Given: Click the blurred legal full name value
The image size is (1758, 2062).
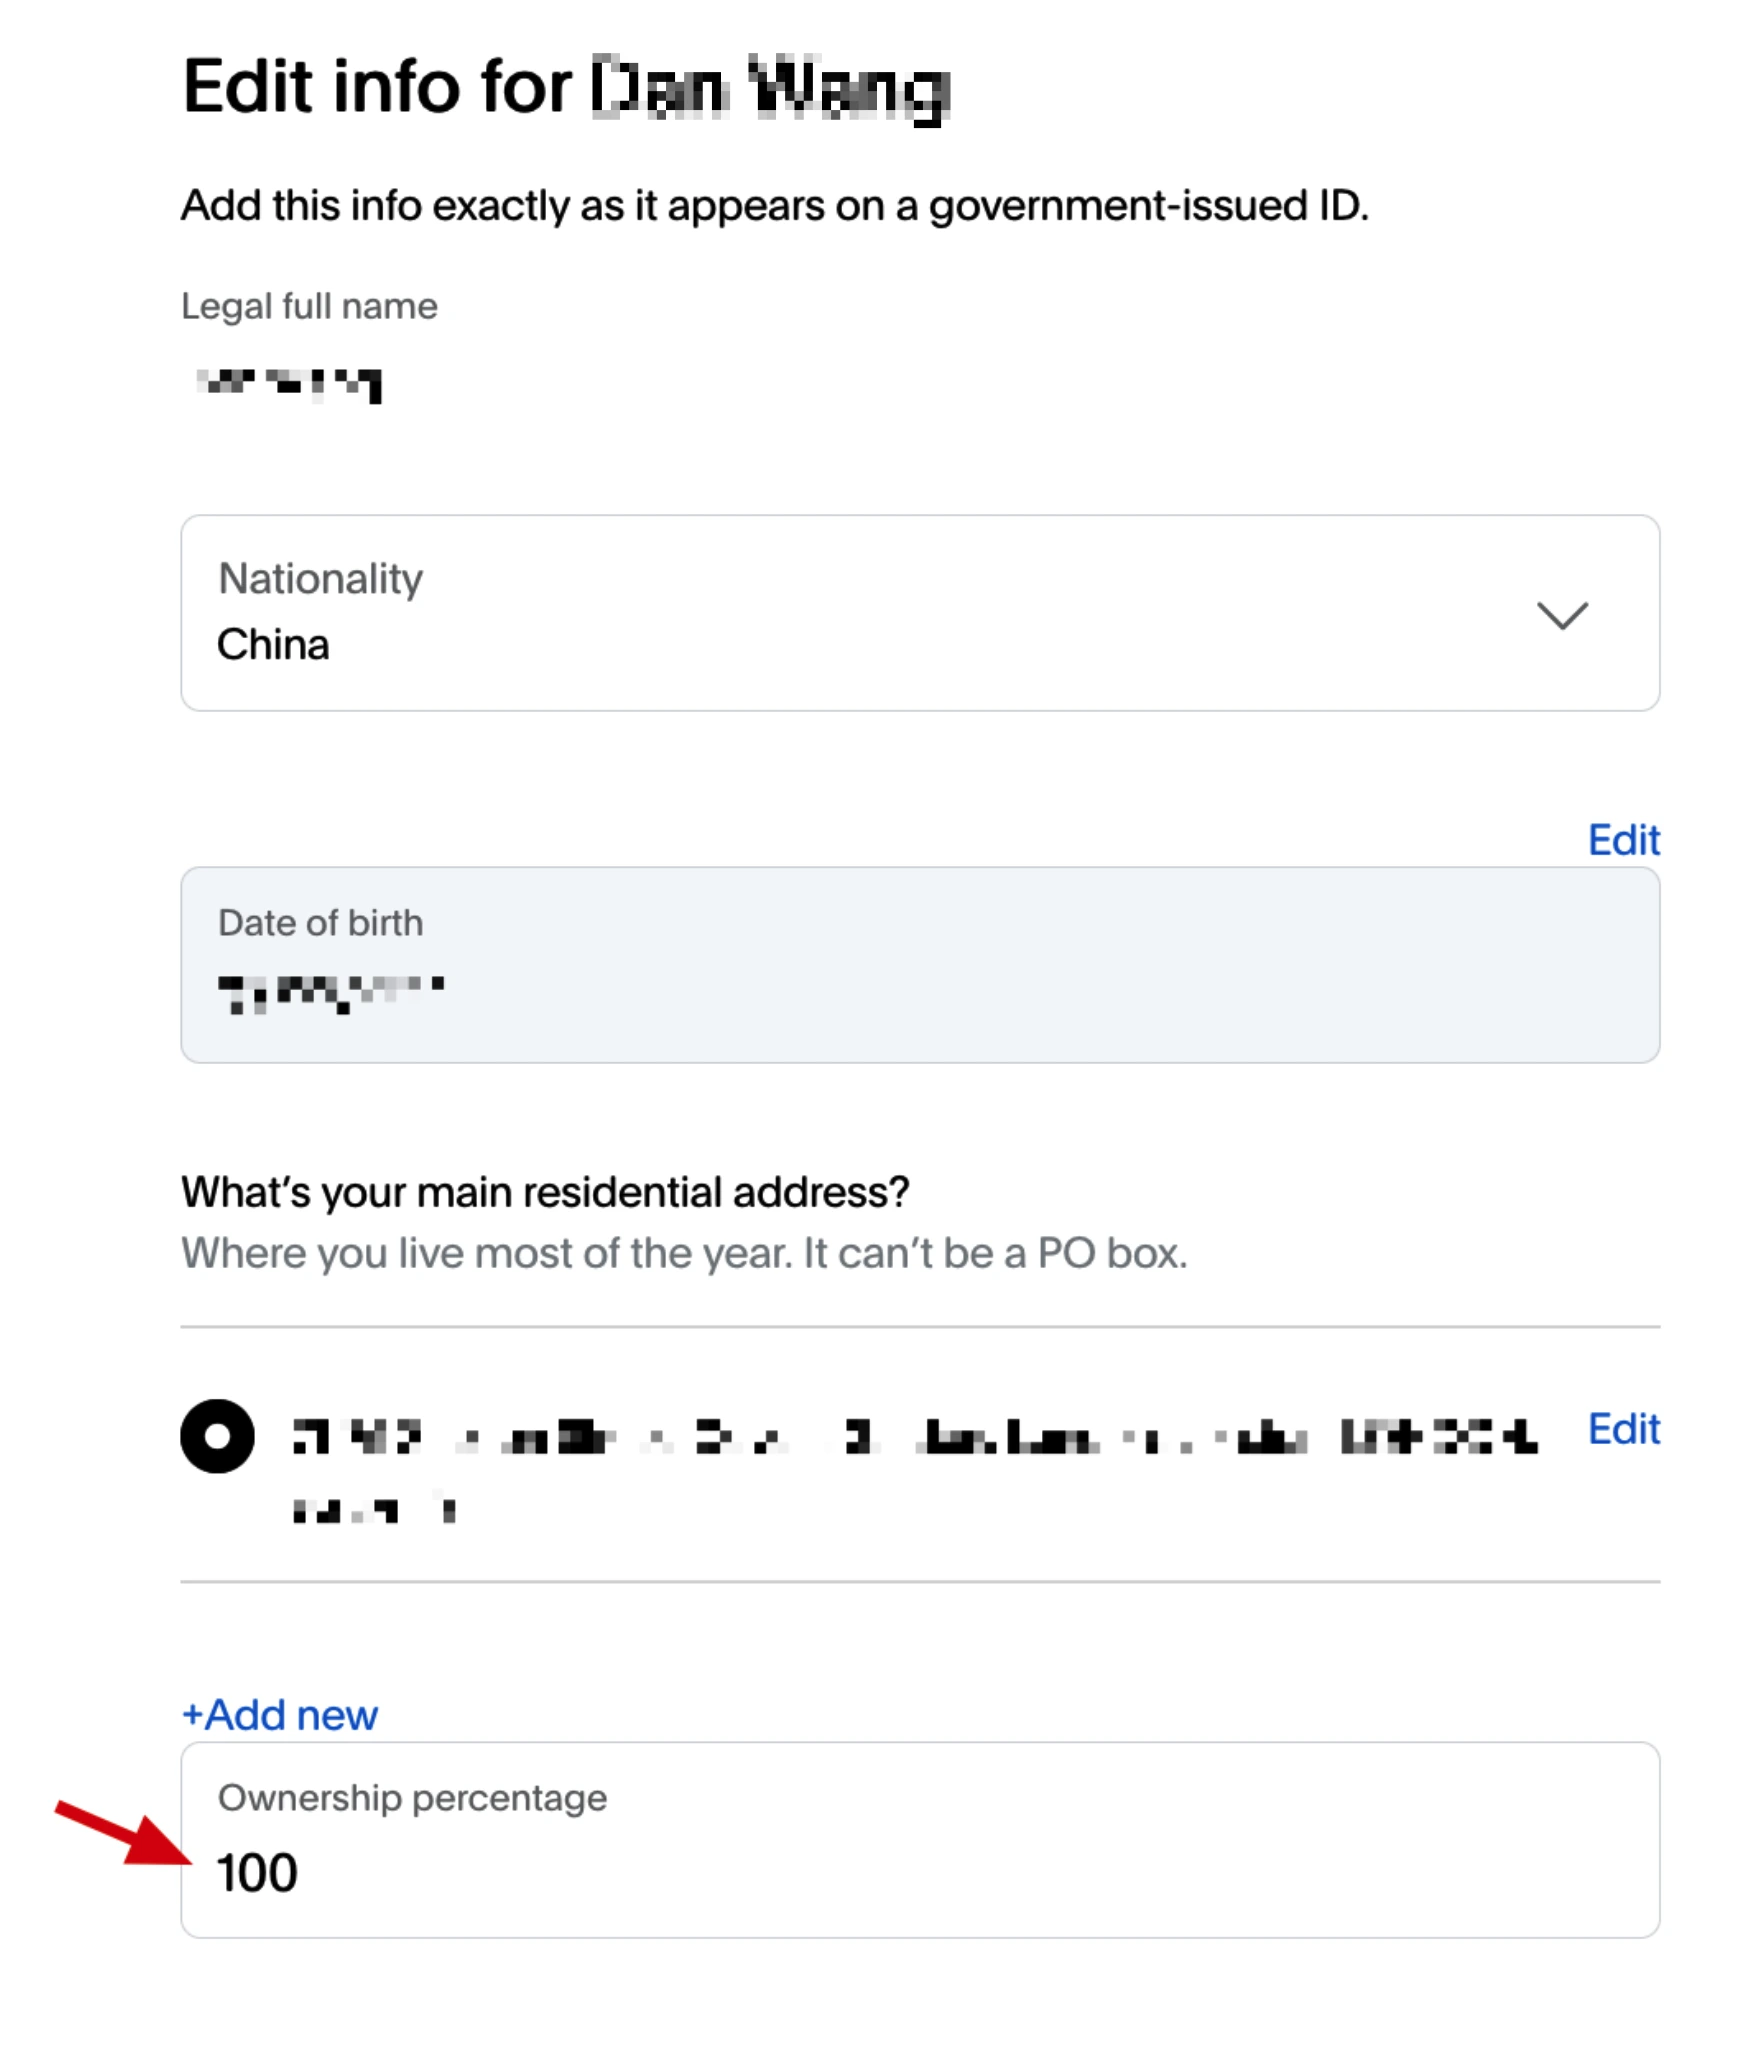Looking at the screenshot, I should click(x=289, y=384).
